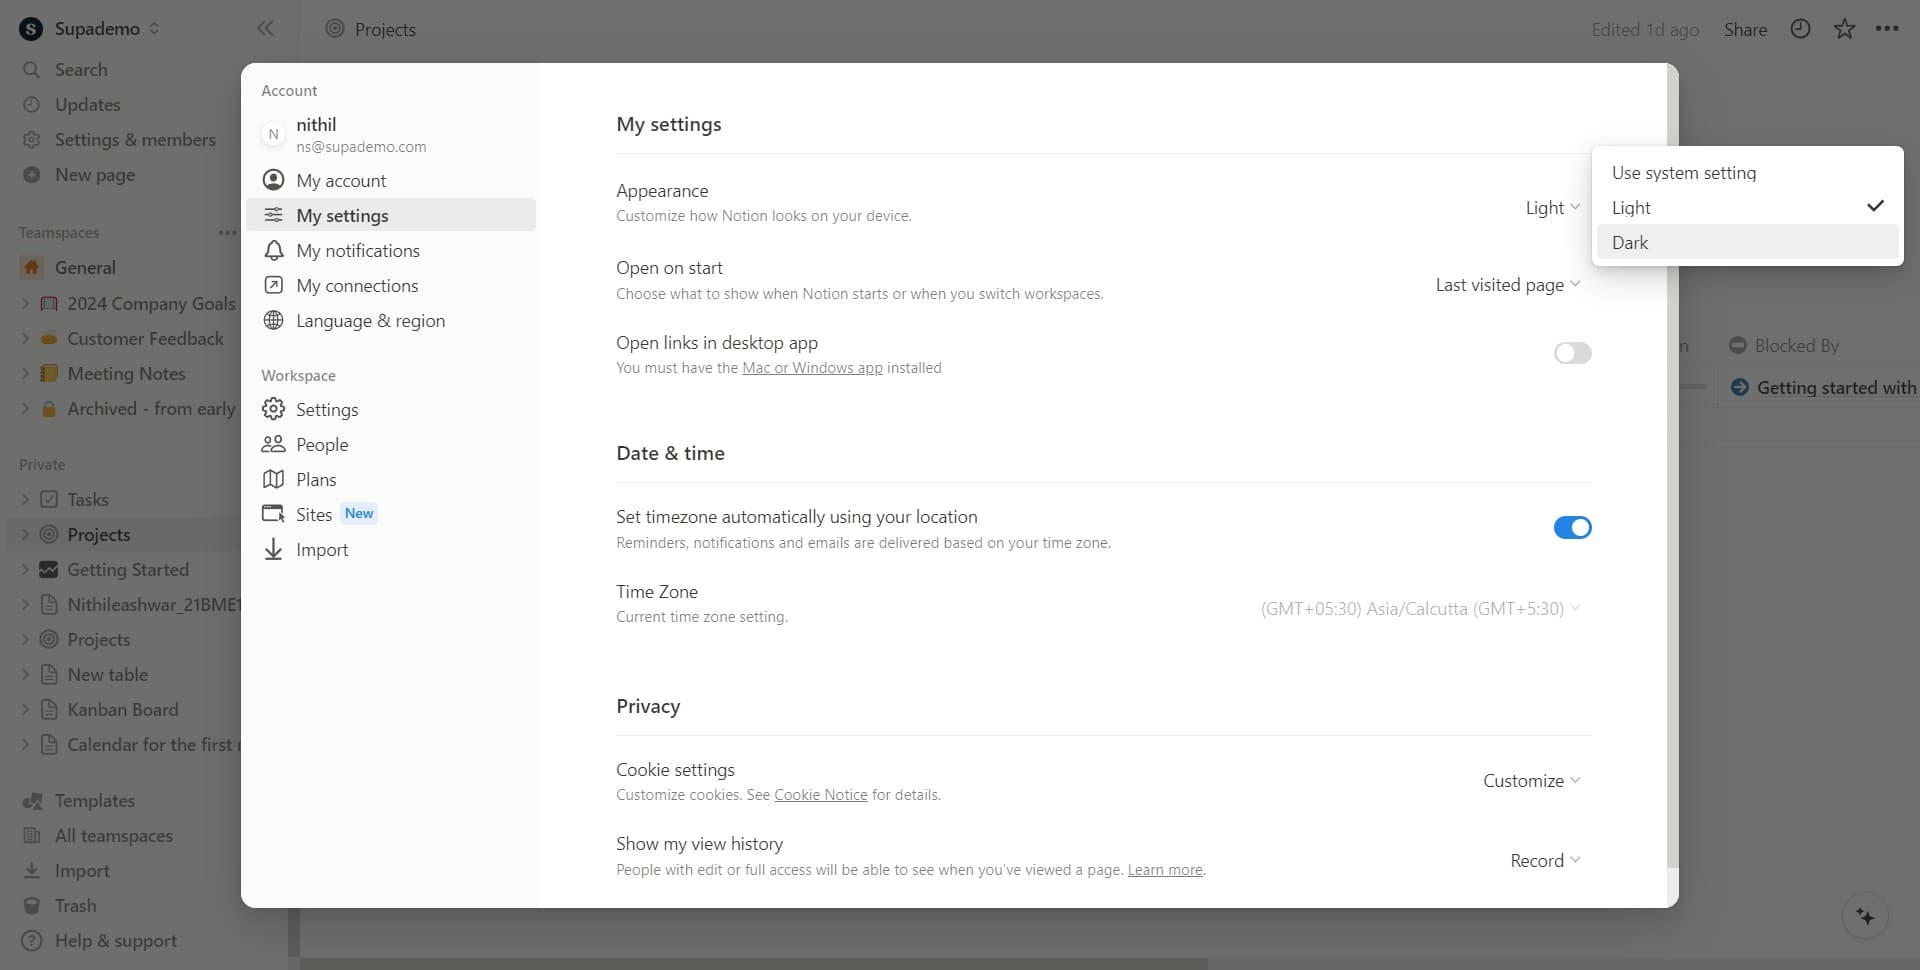
Task: Open the Plans section
Action: tap(391, 479)
